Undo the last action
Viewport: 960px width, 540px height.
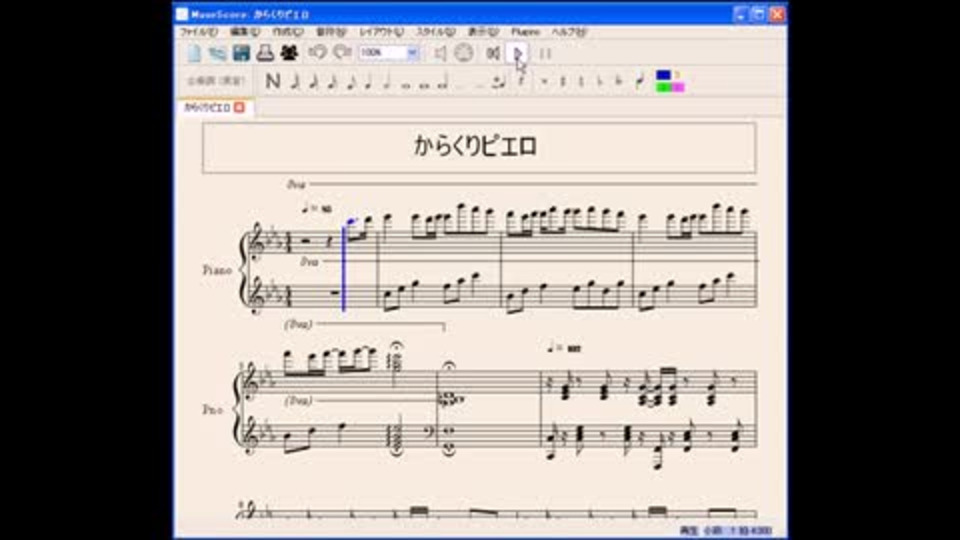tap(317, 53)
